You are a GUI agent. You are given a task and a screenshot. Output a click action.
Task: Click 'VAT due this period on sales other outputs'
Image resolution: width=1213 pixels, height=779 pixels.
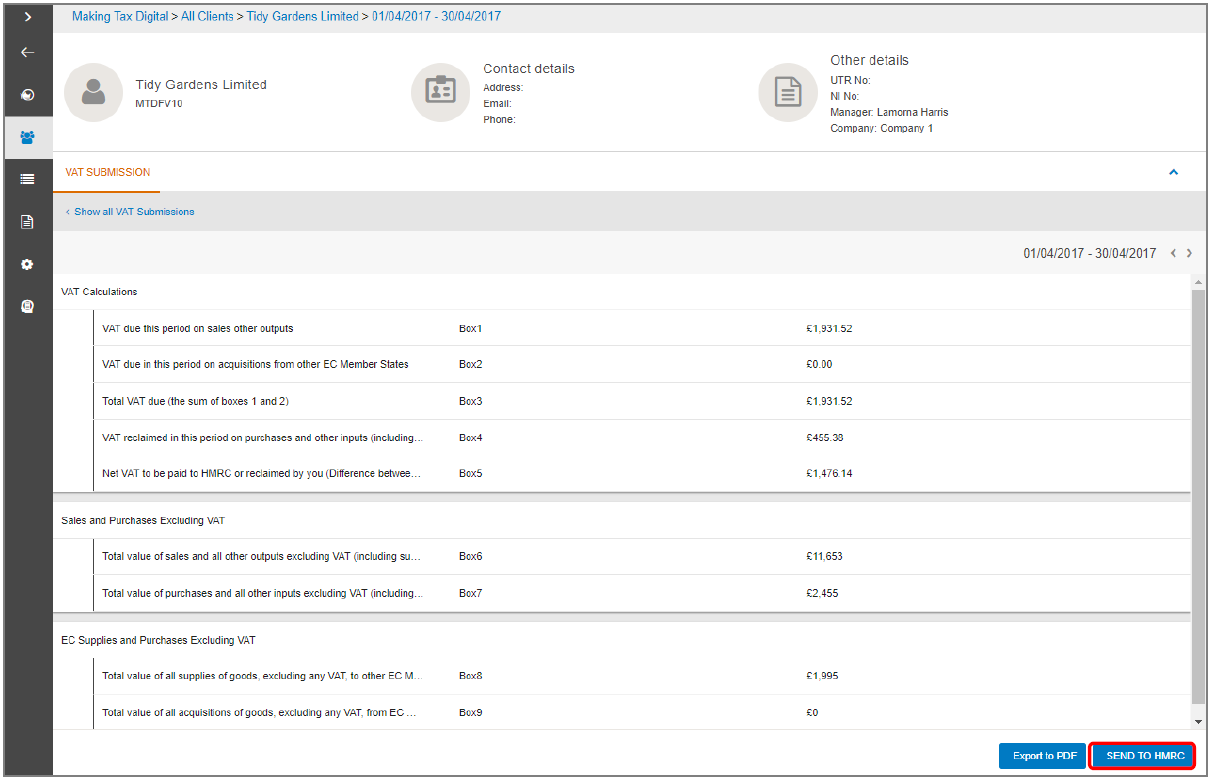click(198, 328)
